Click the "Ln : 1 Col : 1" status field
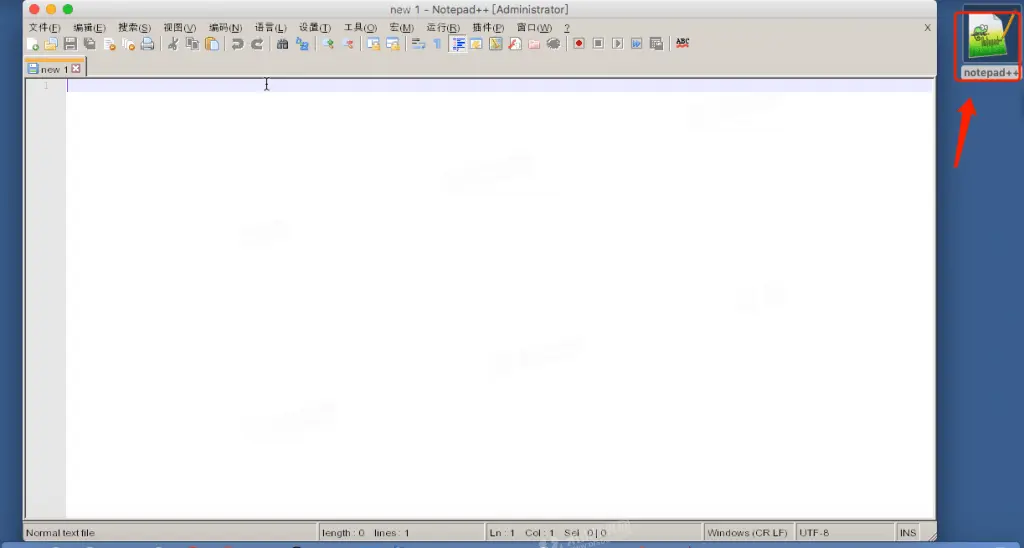 coord(594,533)
